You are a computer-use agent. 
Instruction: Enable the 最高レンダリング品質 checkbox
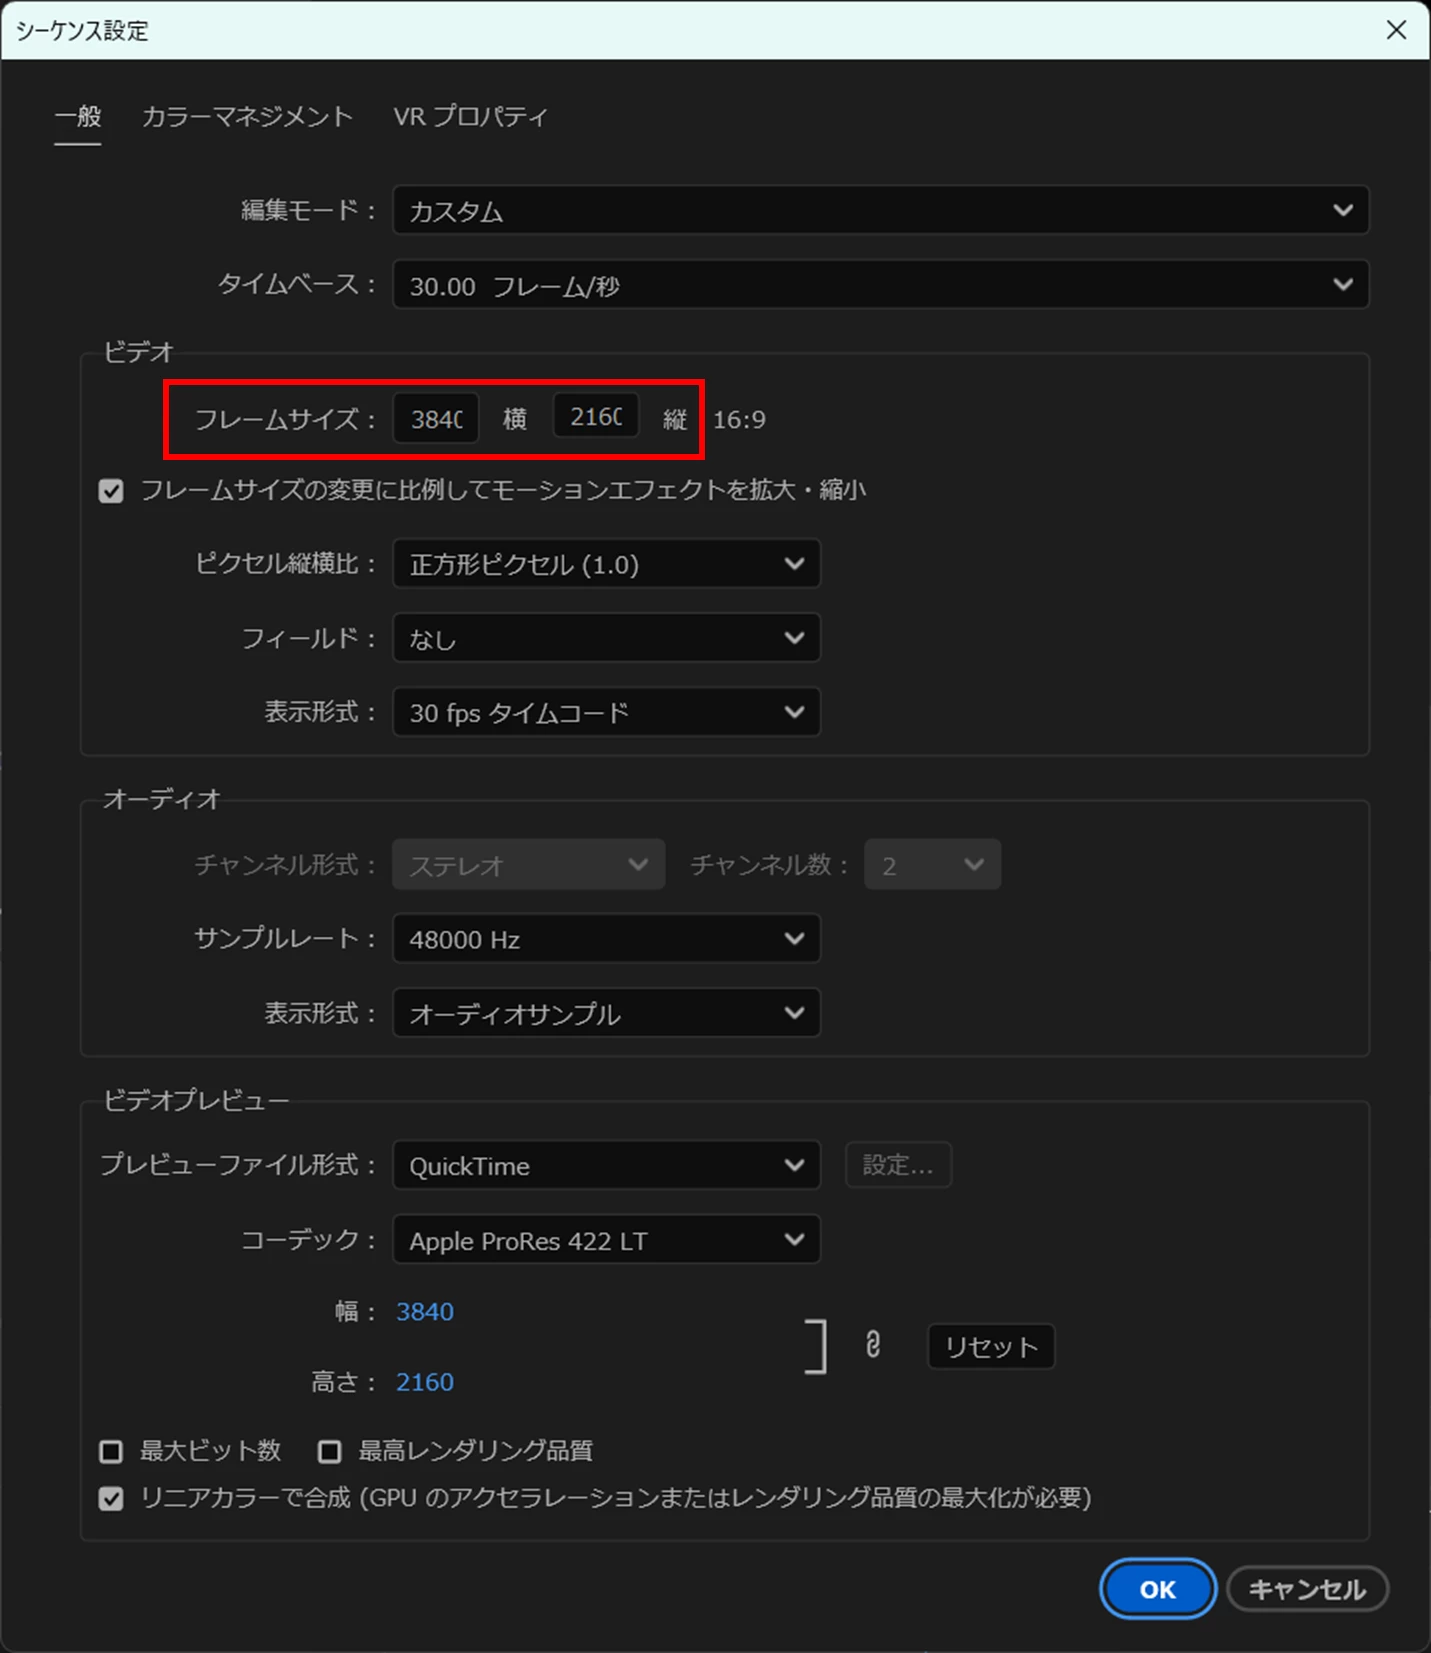(329, 1451)
